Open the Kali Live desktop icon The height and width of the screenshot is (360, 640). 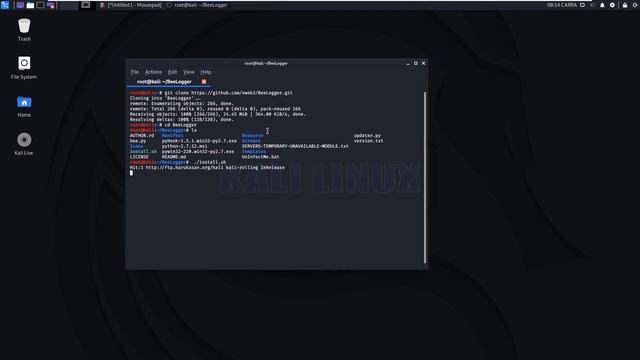click(x=24, y=144)
